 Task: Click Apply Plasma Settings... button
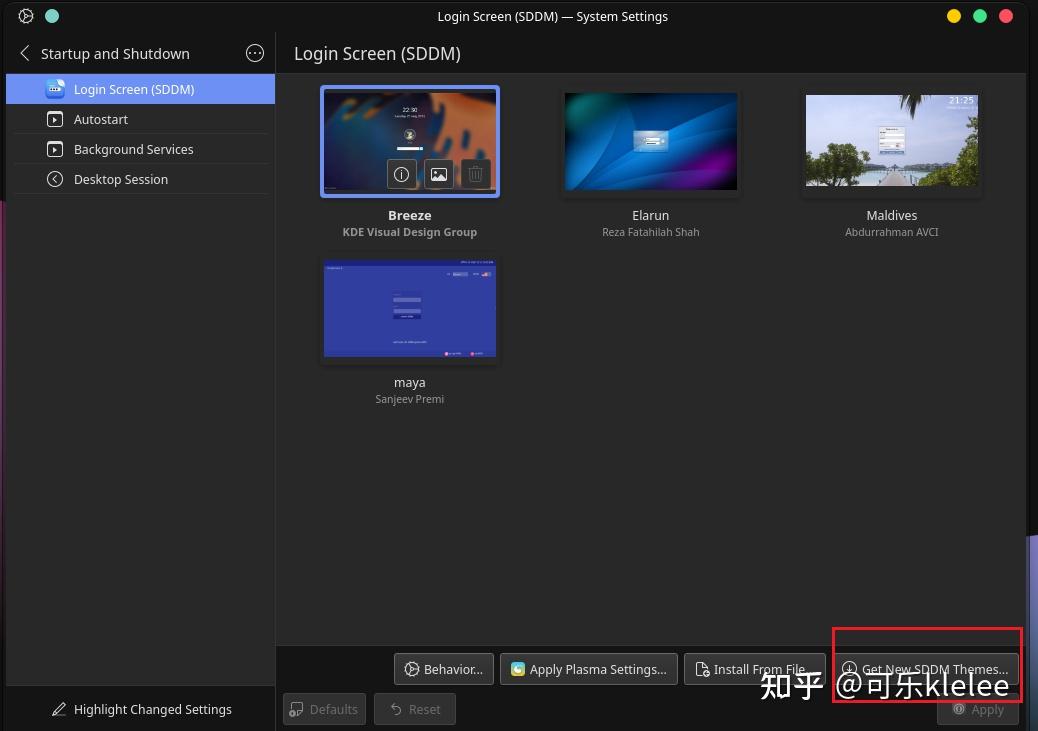coord(589,669)
